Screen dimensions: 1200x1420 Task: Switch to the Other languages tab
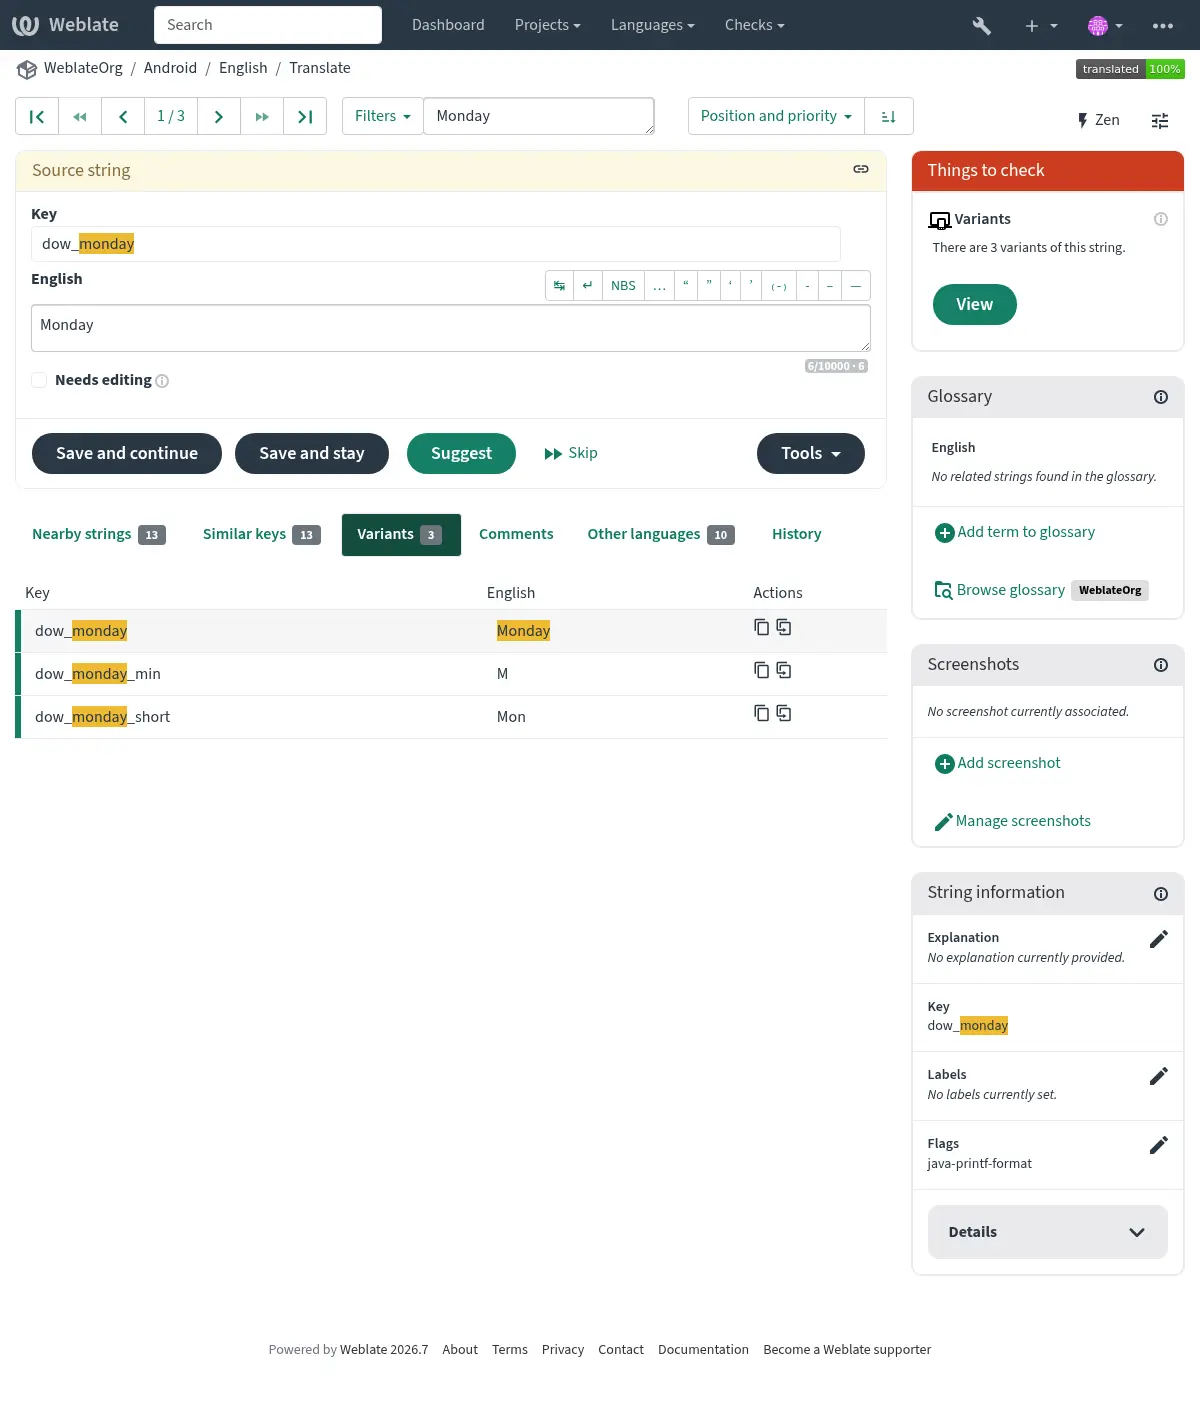[661, 534]
